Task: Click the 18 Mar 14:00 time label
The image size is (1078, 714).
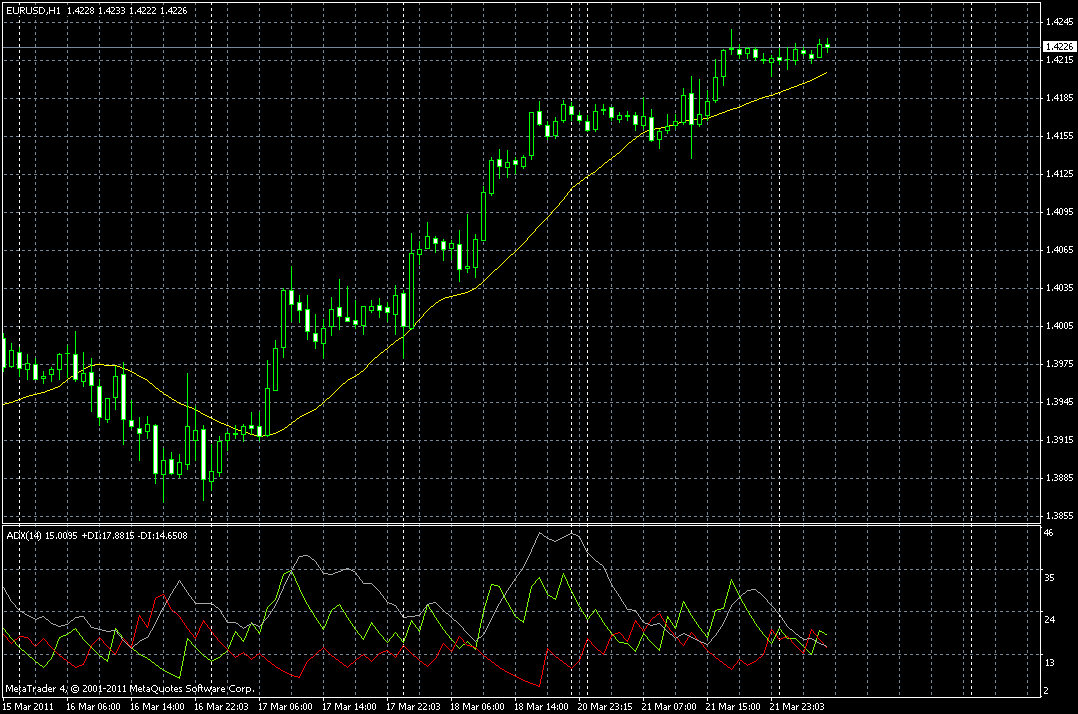Action: click(541, 706)
